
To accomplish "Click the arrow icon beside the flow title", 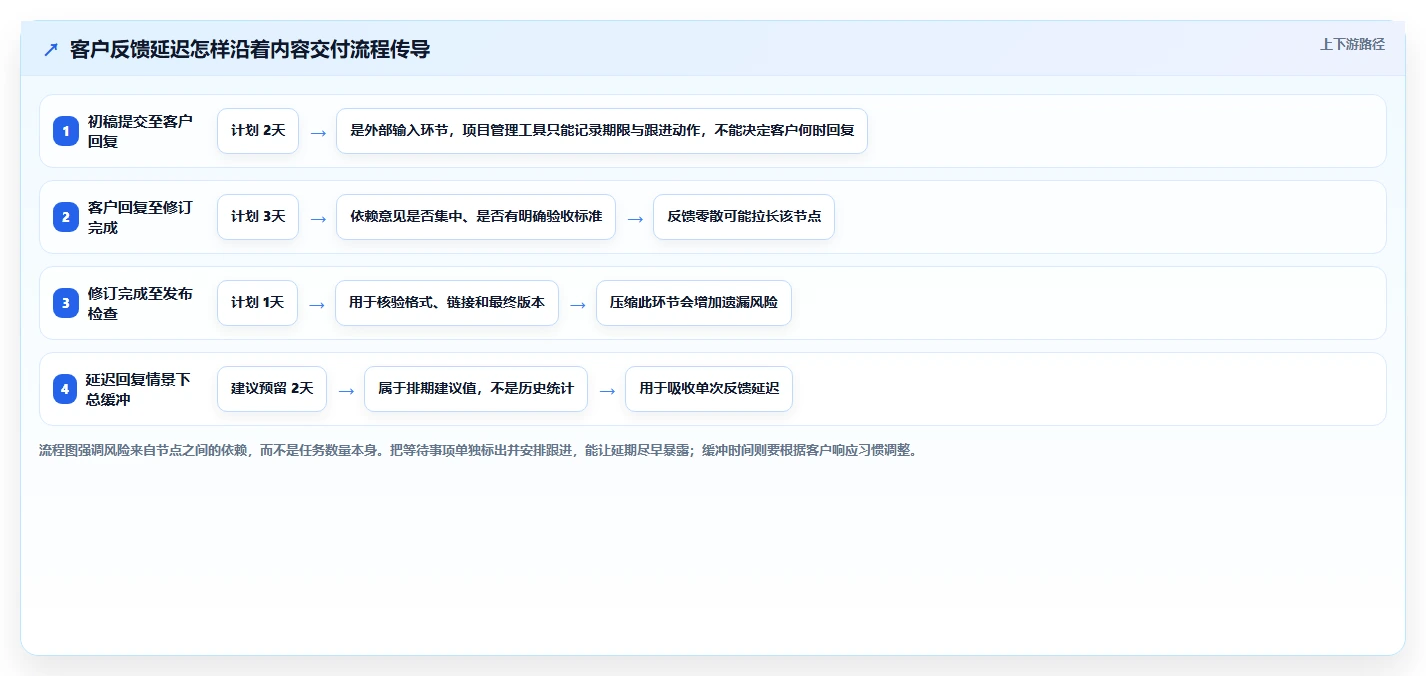I will click(x=50, y=50).
